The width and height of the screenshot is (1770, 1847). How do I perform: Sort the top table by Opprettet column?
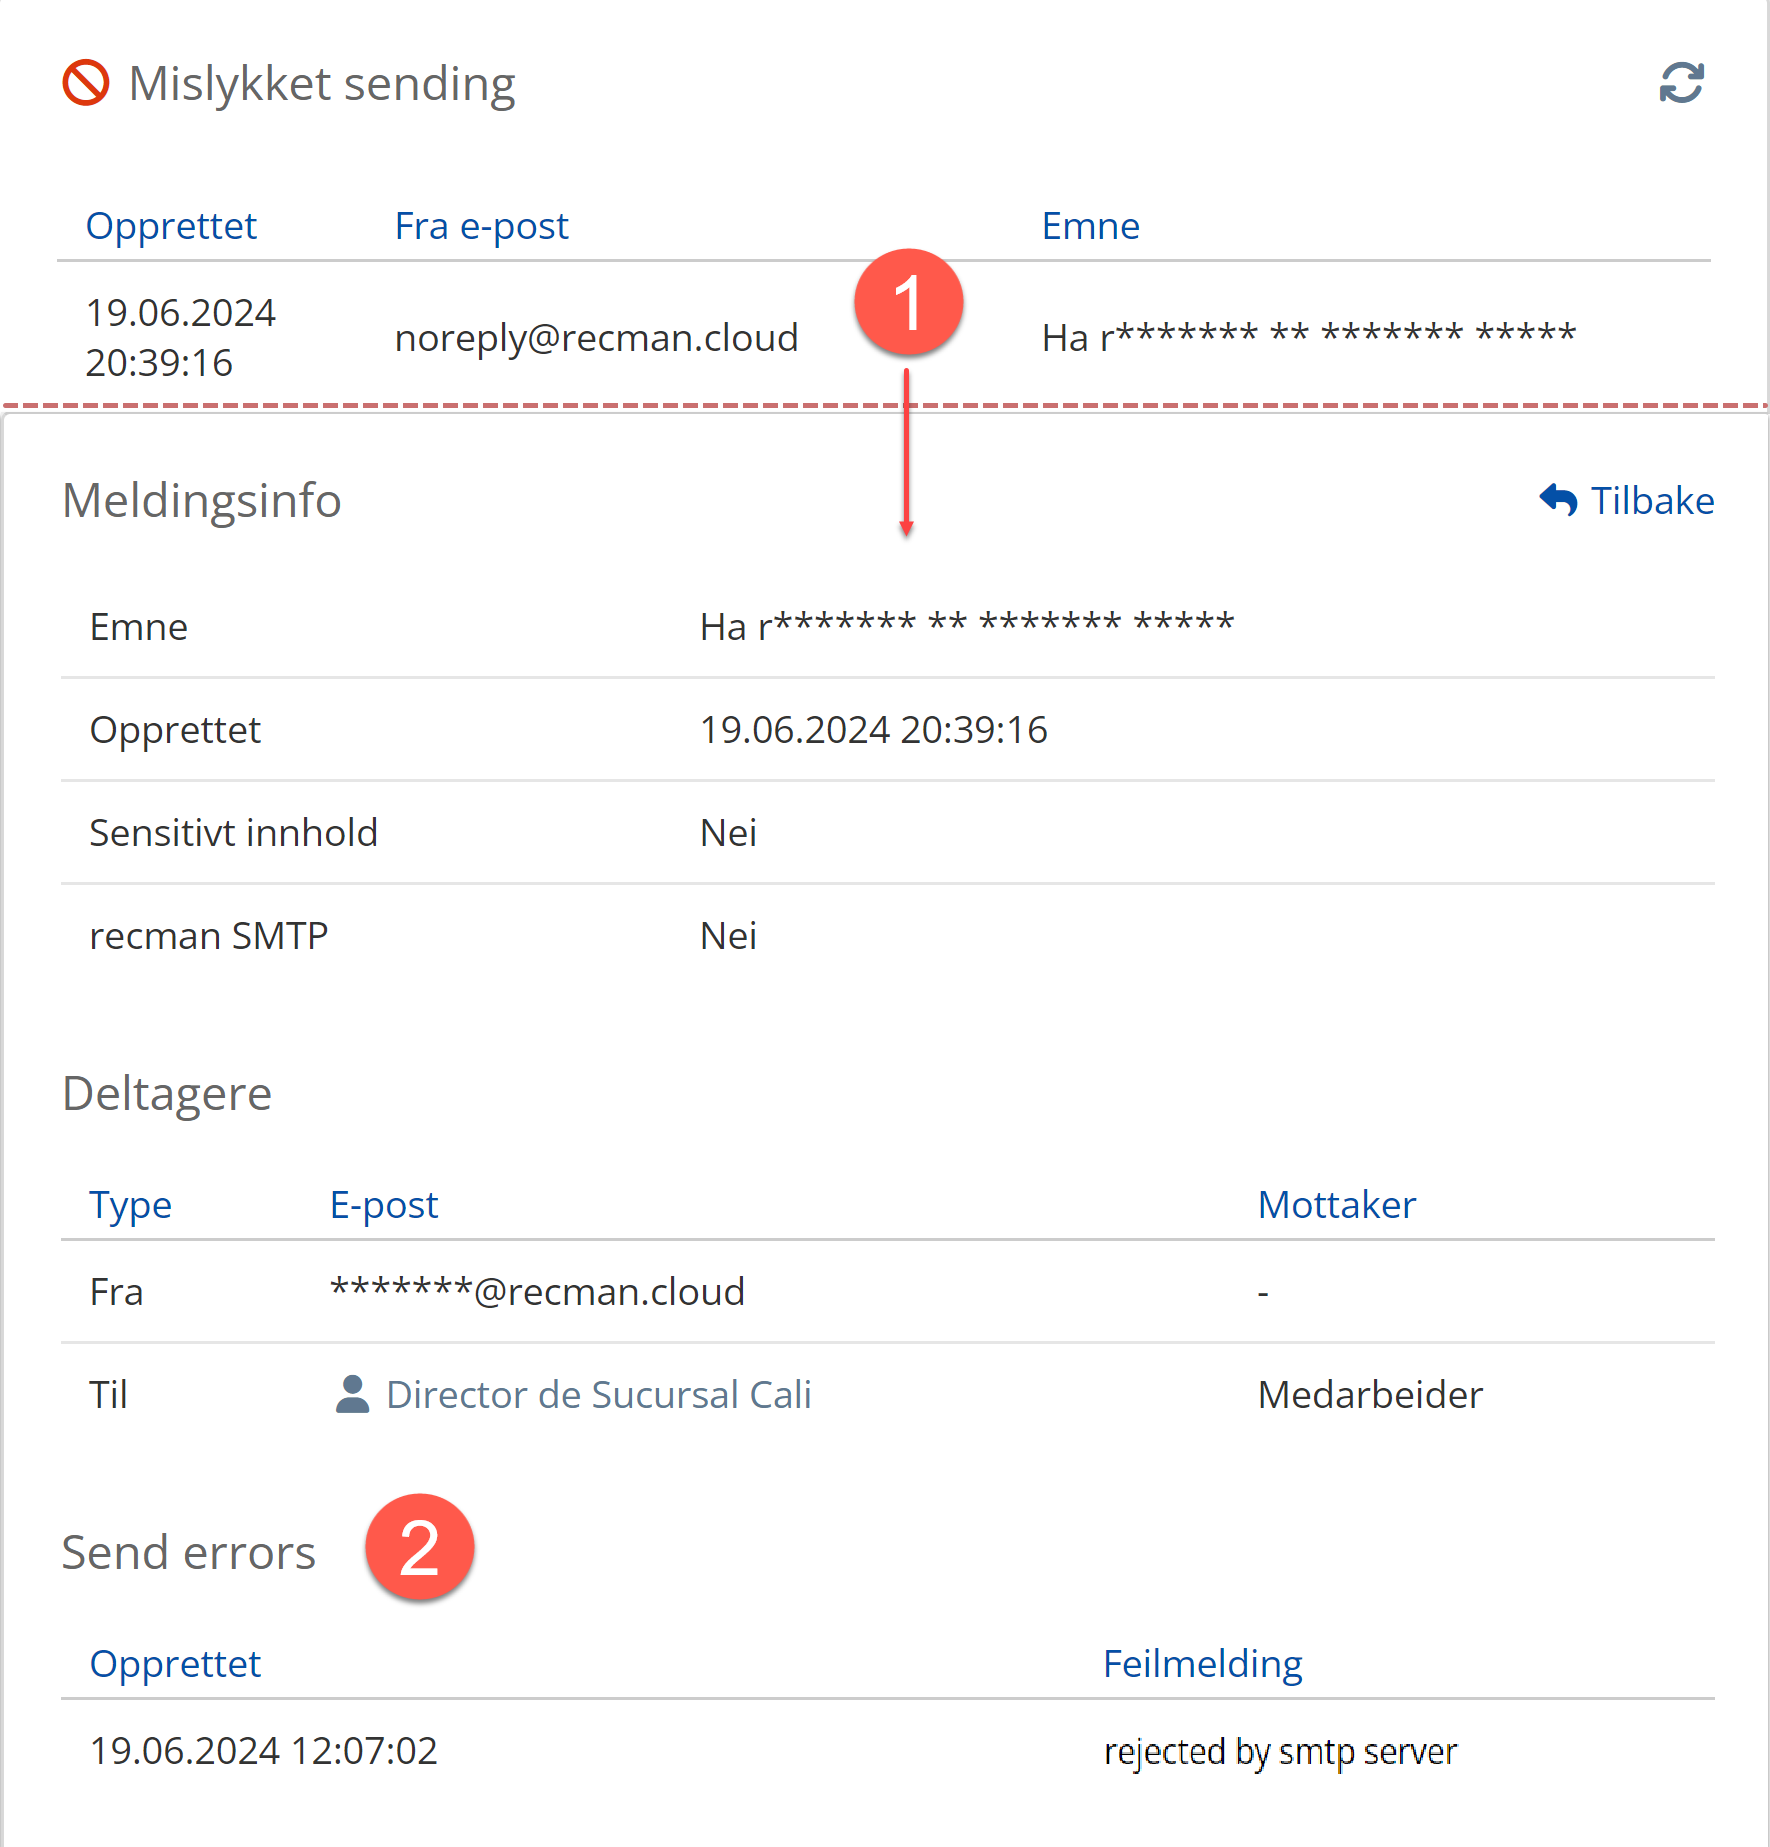171,226
